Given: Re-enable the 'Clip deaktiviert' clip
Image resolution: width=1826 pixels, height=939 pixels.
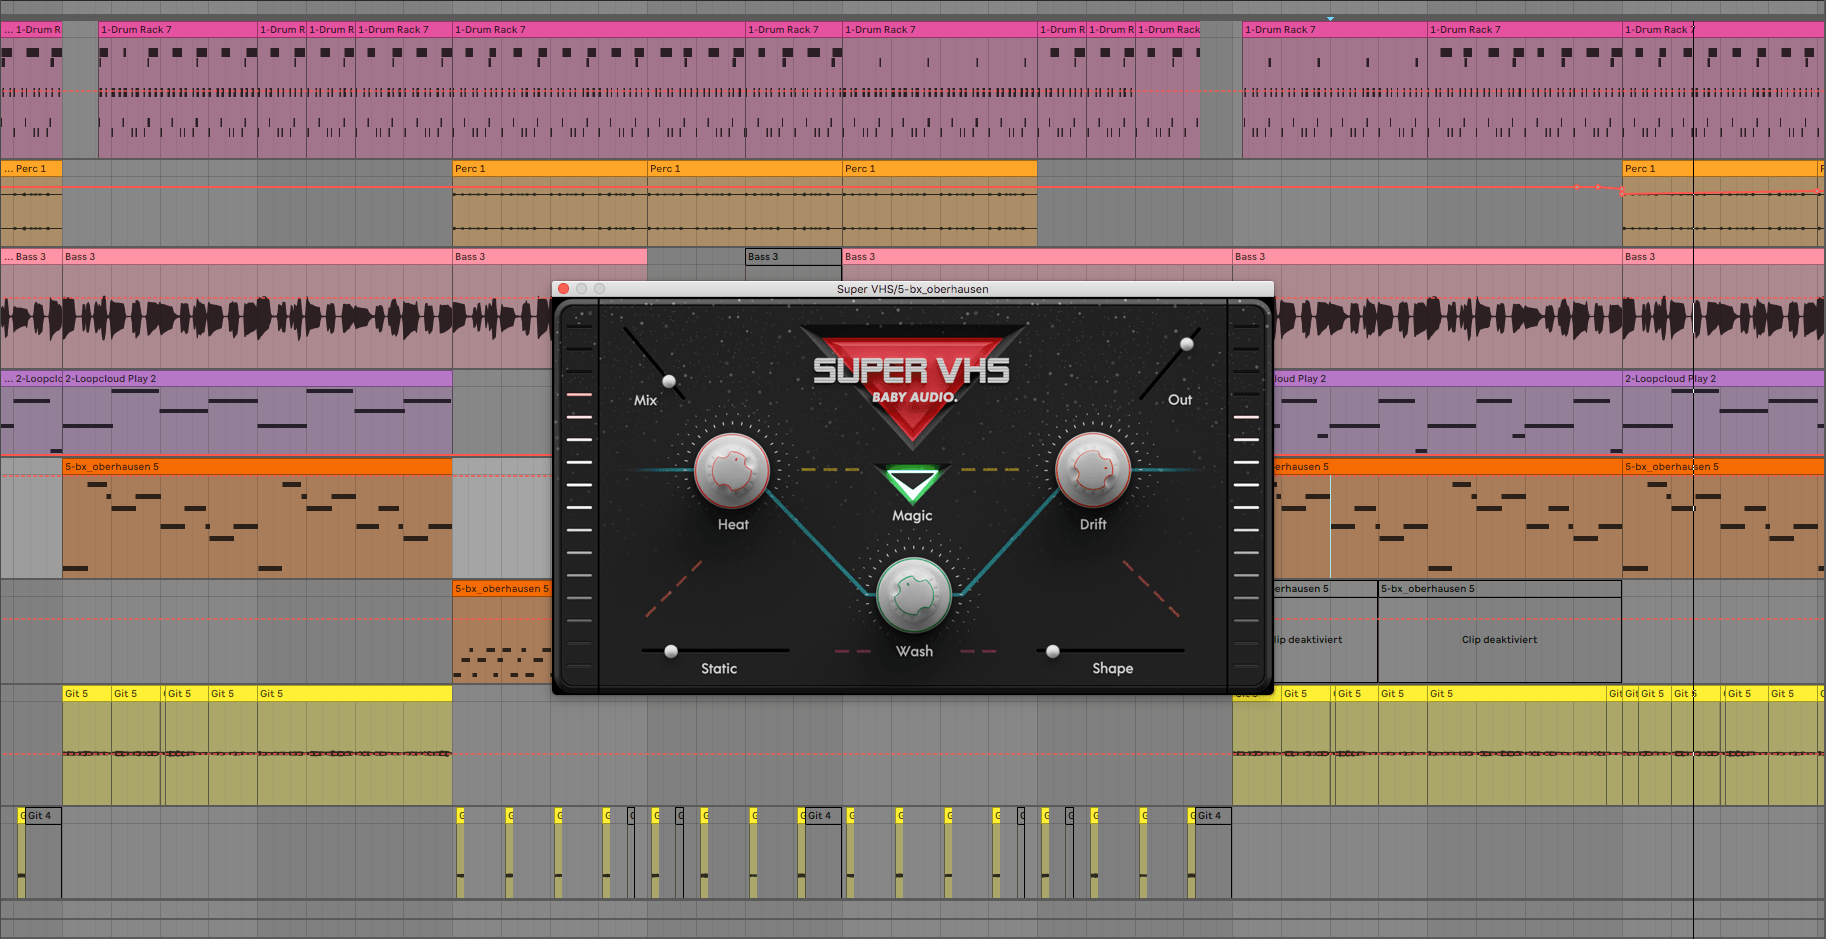Looking at the screenshot, I should [1500, 639].
